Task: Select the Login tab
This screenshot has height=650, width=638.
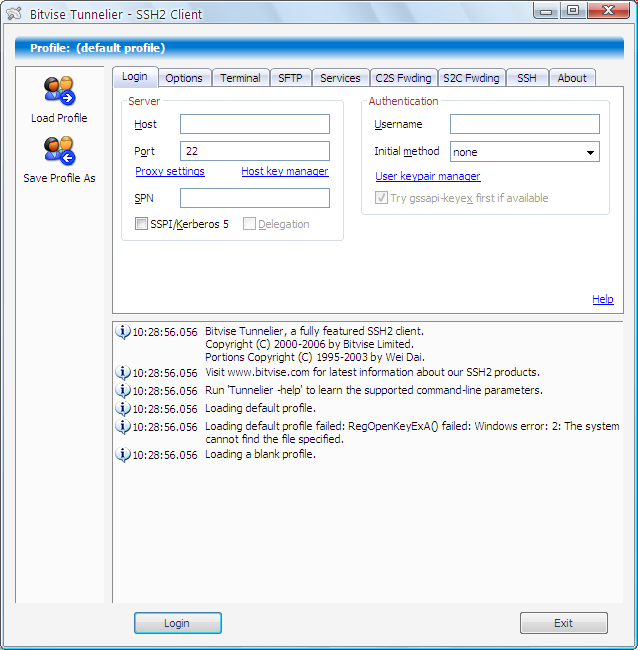Action: click(135, 77)
